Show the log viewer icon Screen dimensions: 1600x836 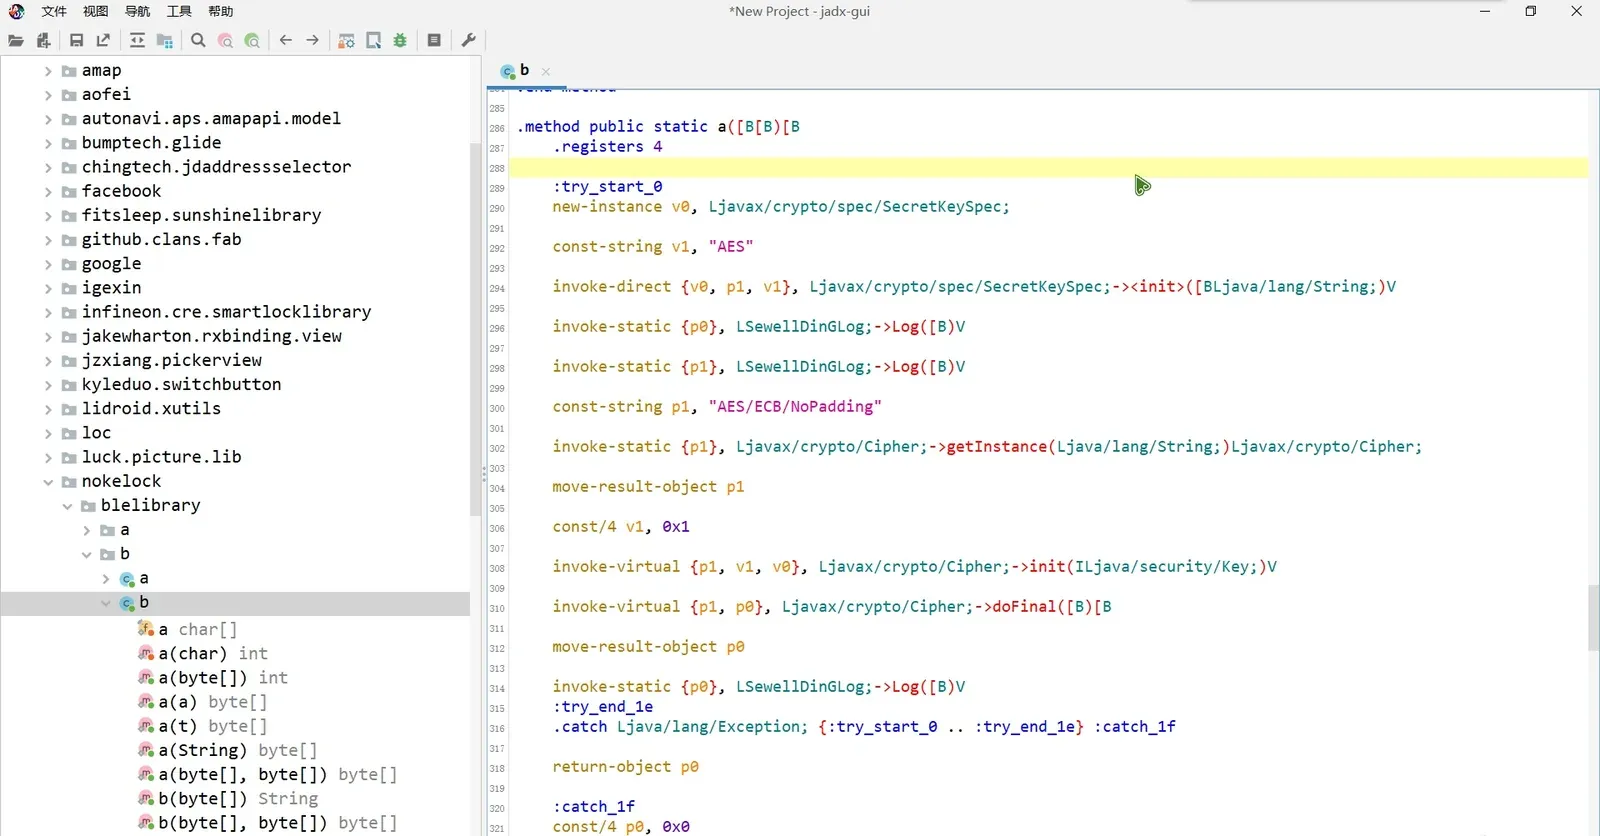(434, 41)
